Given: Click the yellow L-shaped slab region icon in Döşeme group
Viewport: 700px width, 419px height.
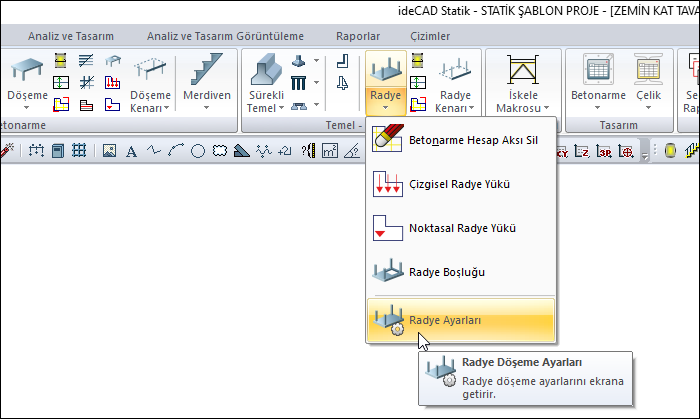Looking at the screenshot, I should click(61, 104).
